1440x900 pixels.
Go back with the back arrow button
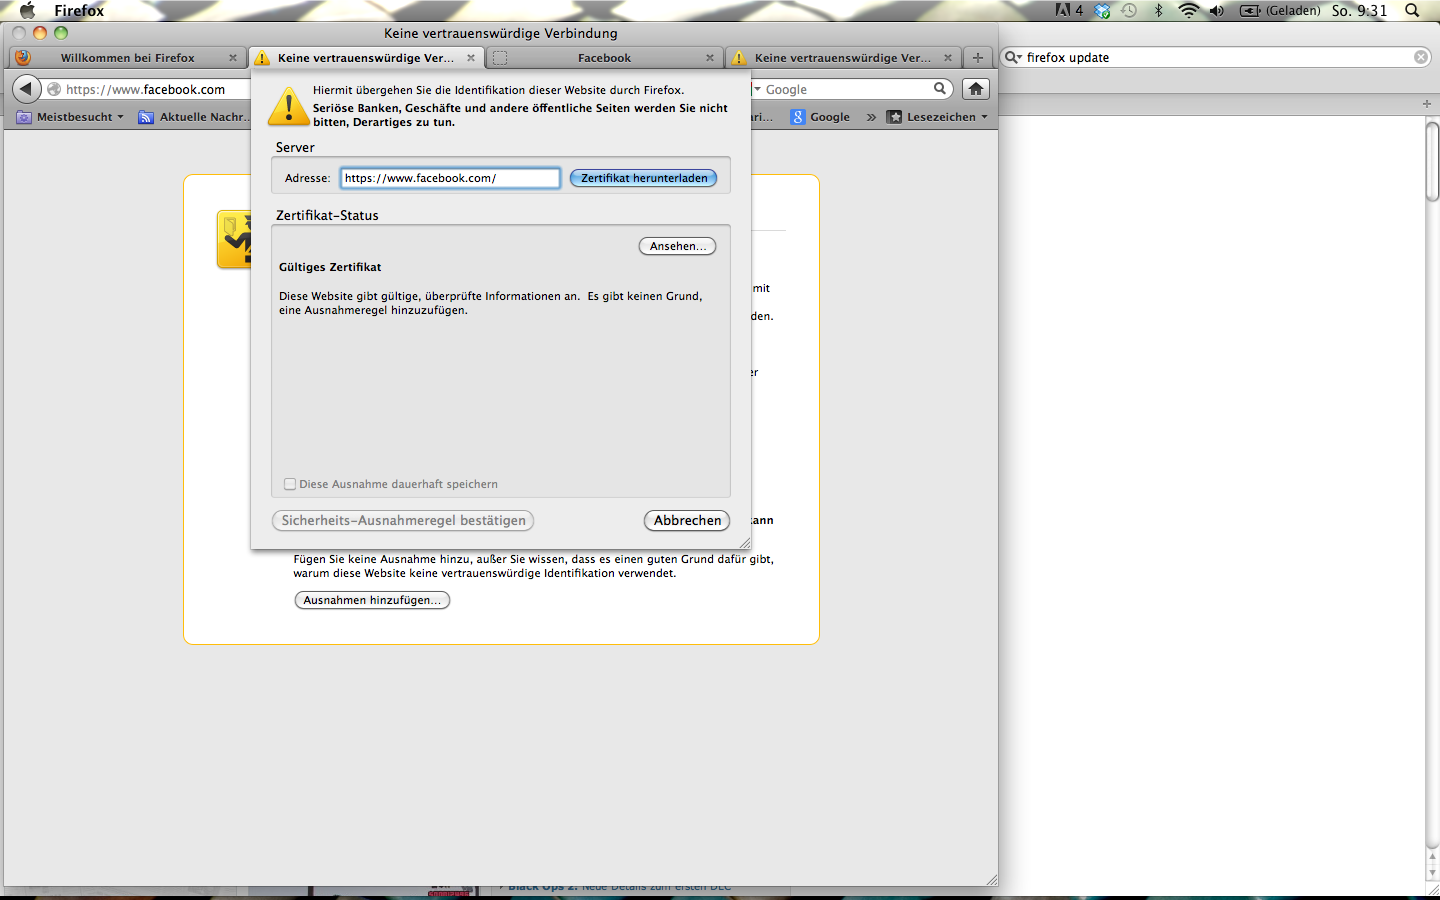point(26,89)
